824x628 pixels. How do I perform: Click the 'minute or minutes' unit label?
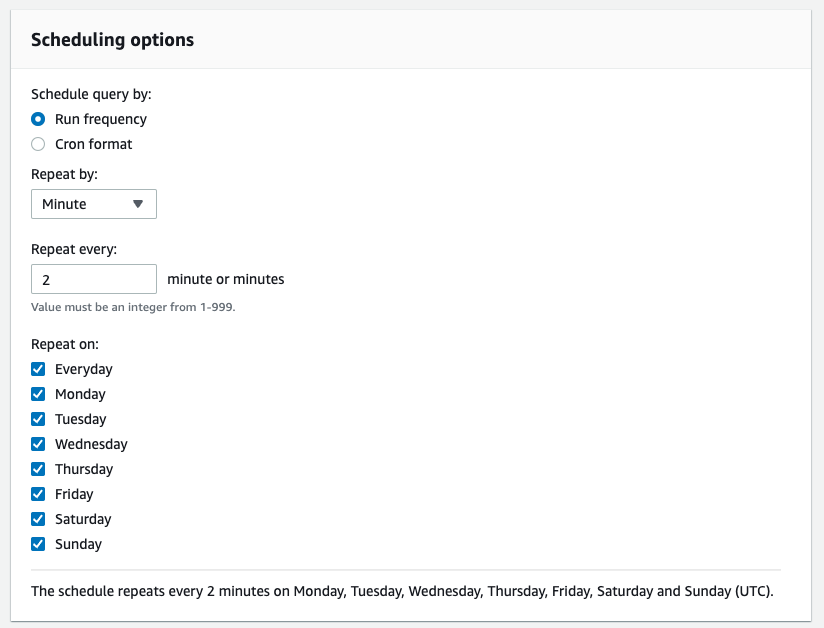[225, 279]
